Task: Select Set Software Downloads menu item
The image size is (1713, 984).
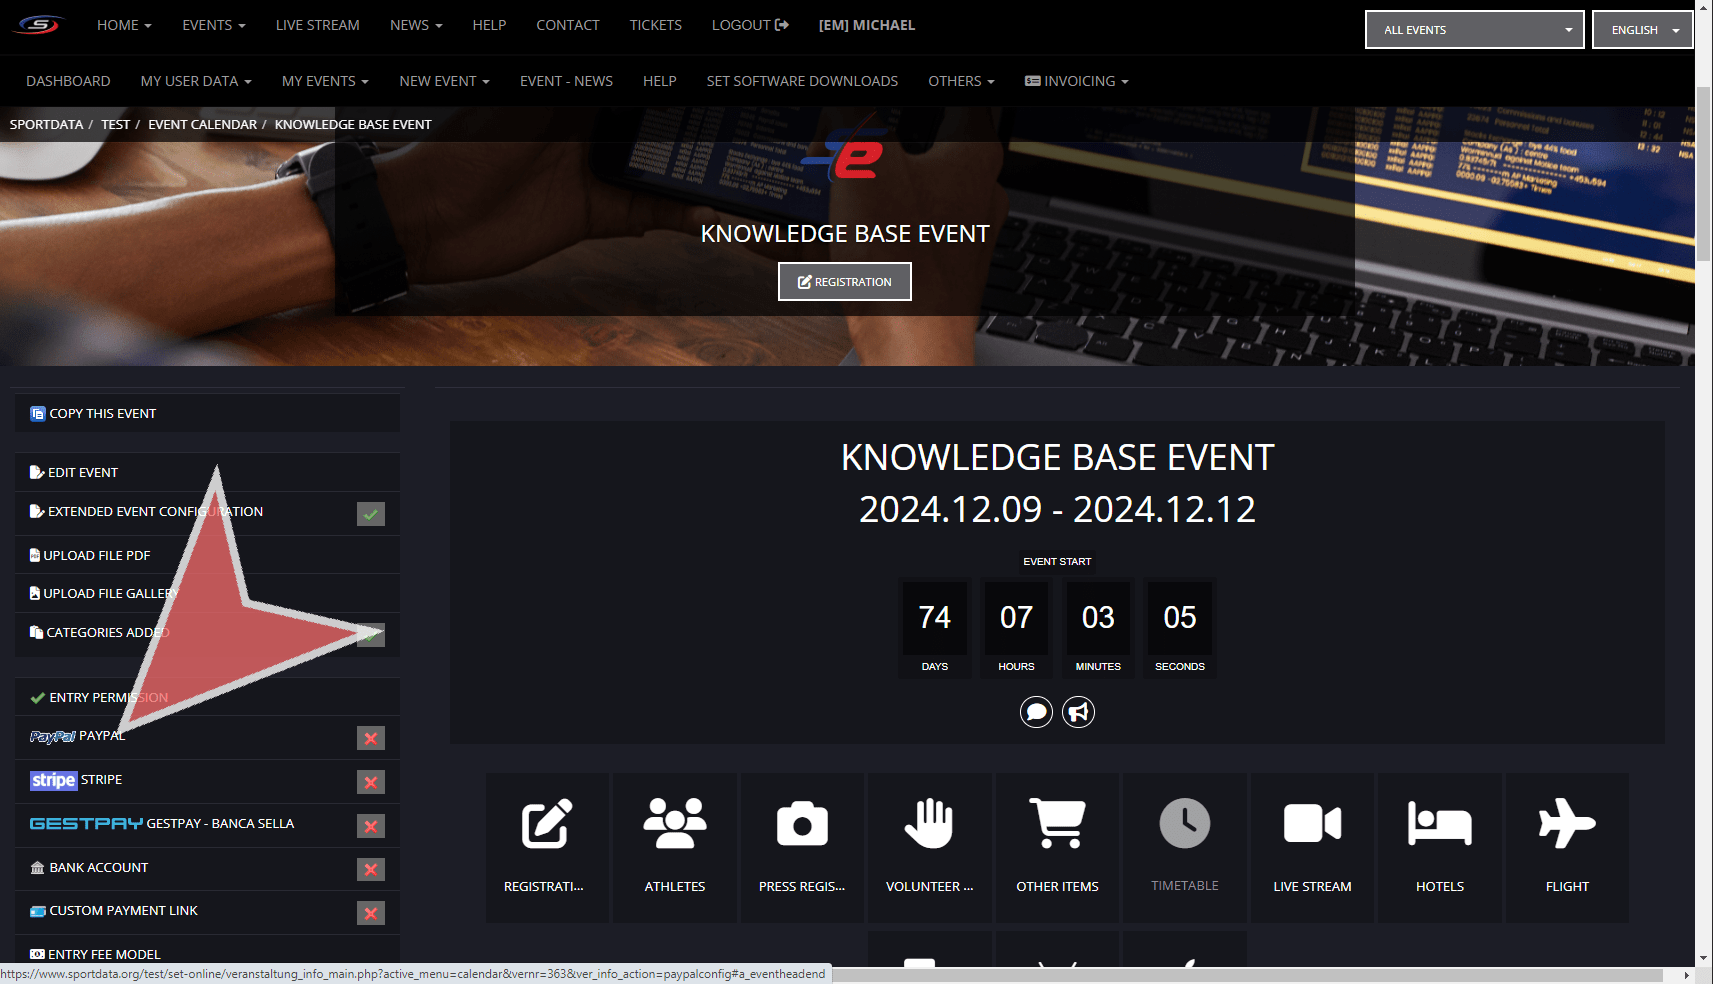Action: [802, 81]
